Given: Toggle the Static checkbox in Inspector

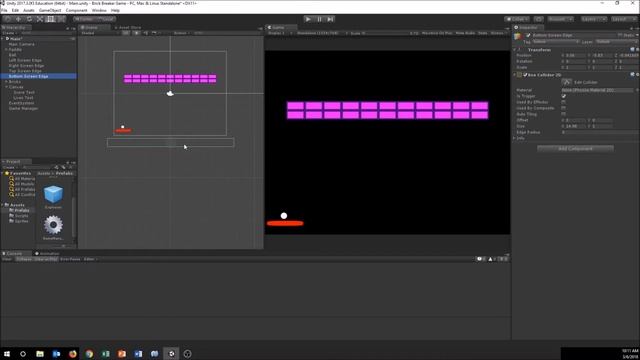Looking at the screenshot, I should (x=620, y=35).
